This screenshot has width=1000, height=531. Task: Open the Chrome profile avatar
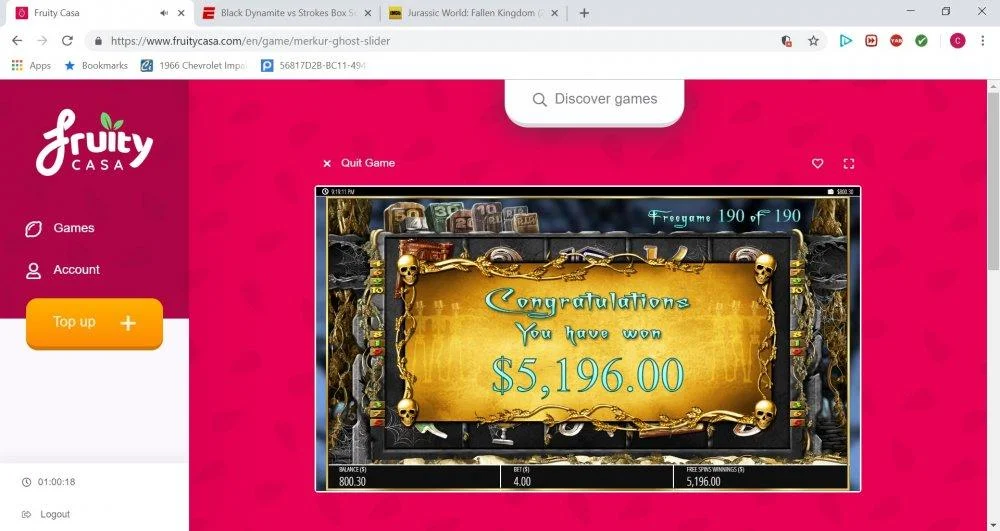pos(957,41)
